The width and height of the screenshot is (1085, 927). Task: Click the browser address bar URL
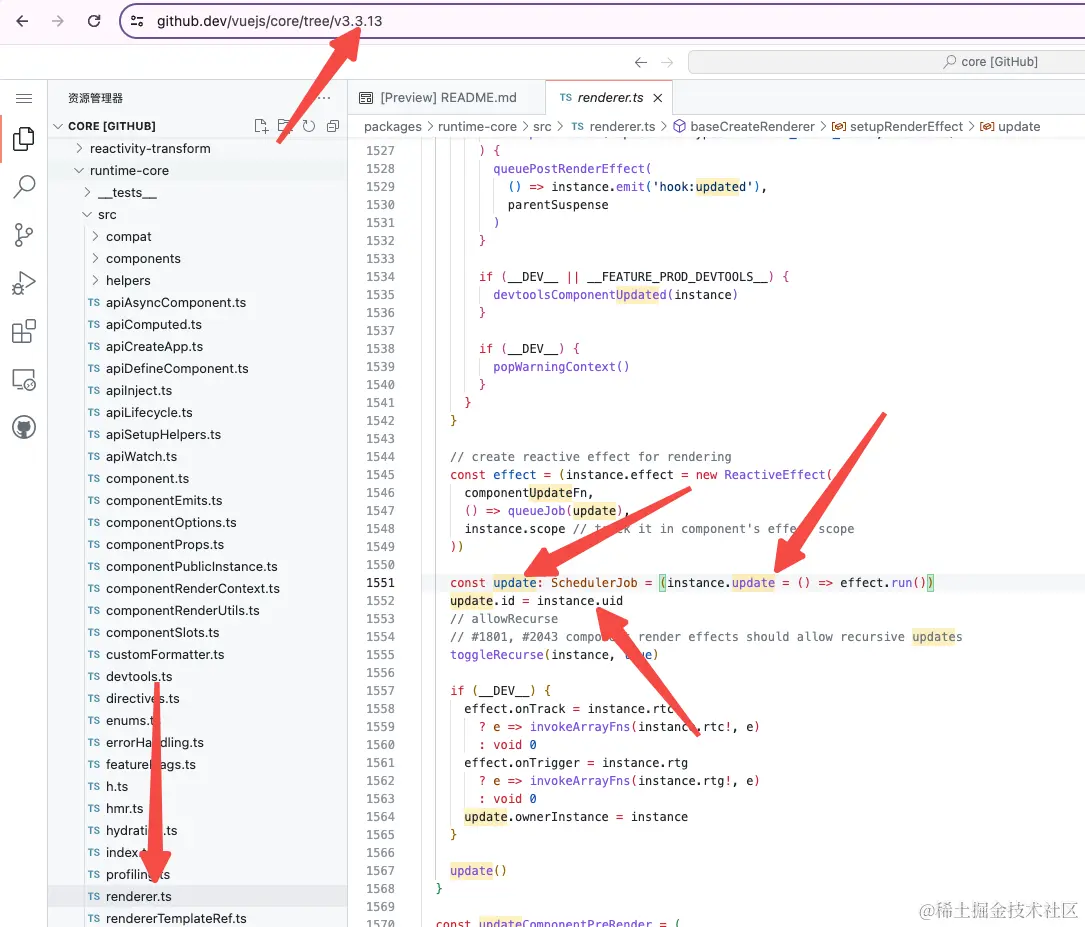pos(269,21)
